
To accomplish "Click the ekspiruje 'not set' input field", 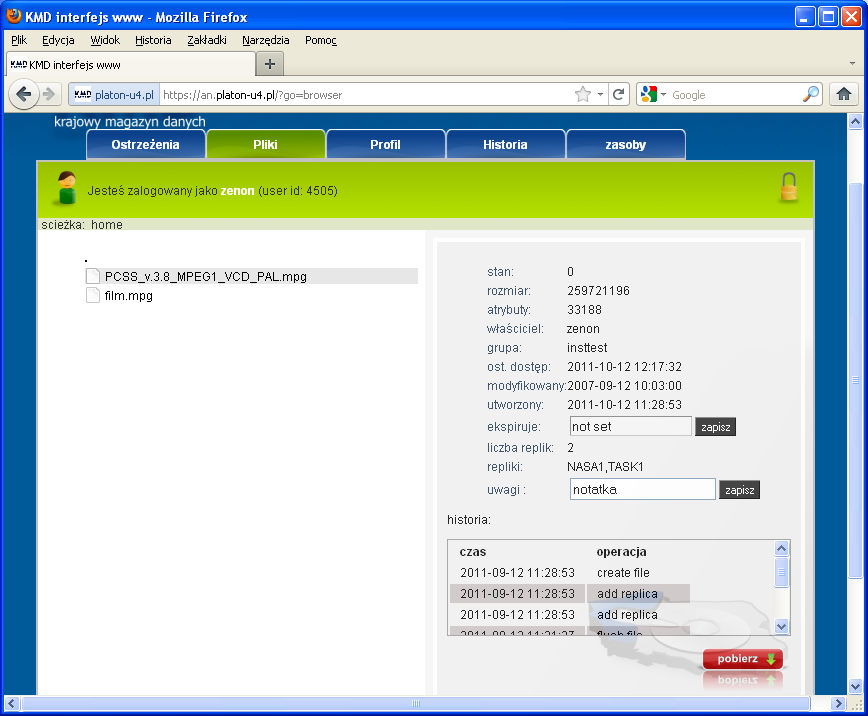I will pos(631,426).
